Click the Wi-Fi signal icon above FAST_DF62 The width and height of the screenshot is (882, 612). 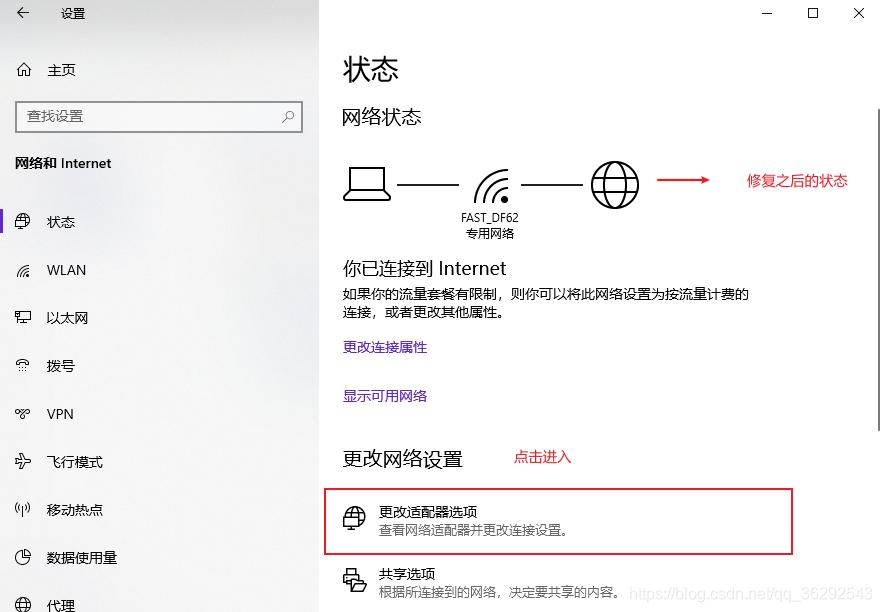(x=492, y=186)
